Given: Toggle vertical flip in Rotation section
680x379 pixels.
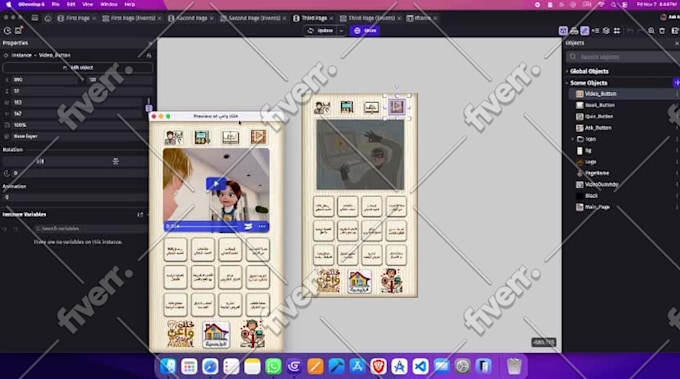Looking at the screenshot, I should (115, 161).
